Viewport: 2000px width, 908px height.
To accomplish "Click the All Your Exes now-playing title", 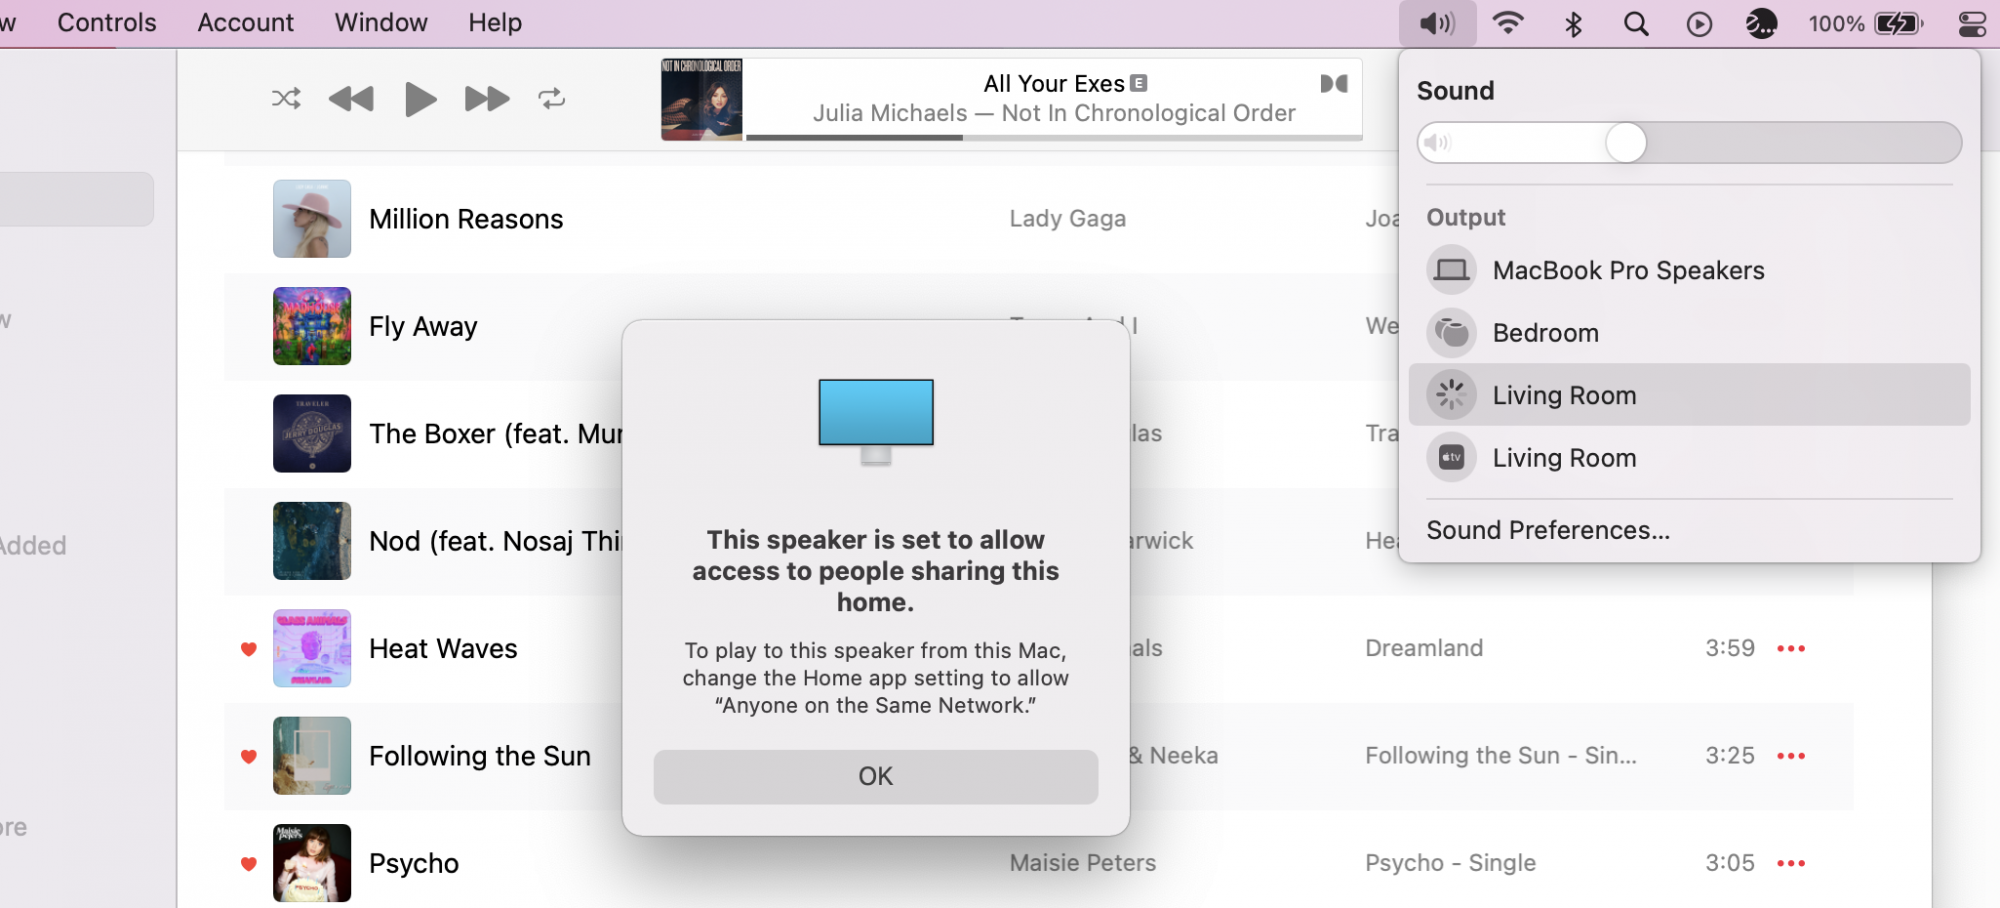I will 1054,84.
